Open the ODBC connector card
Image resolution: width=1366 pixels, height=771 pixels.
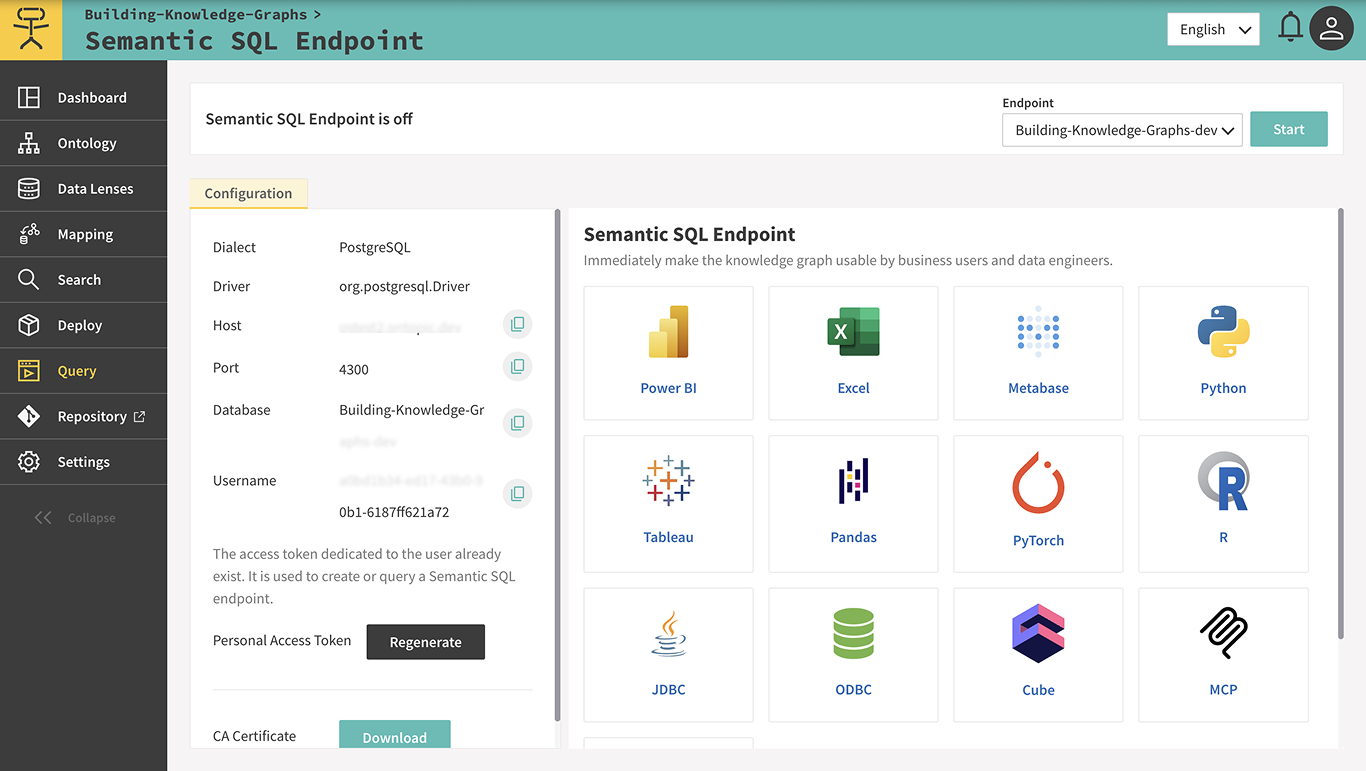[x=853, y=655]
